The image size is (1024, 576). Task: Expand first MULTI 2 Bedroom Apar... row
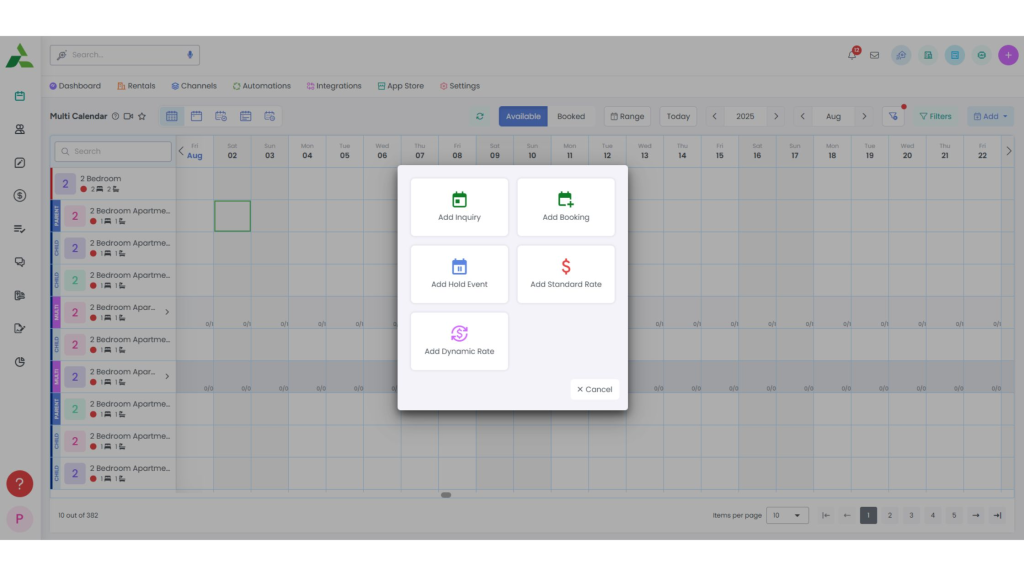coord(167,312)
